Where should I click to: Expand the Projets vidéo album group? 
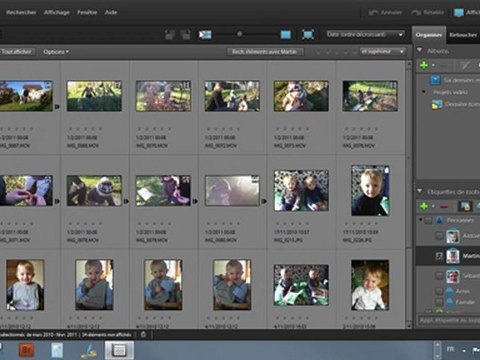pyautogui.click(x=424, y=92)
